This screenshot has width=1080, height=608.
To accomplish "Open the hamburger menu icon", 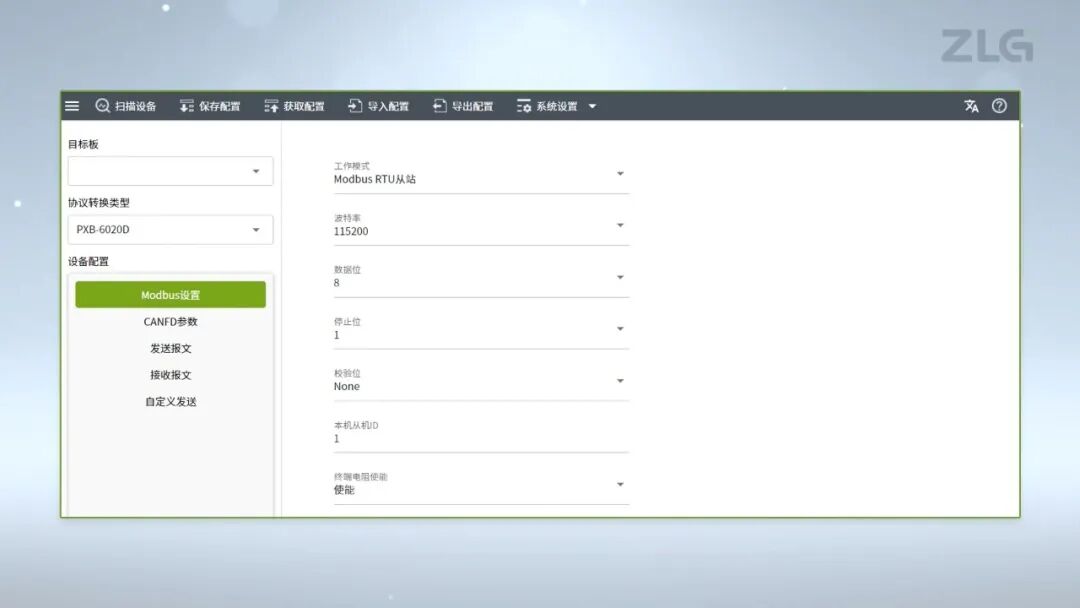I will coord(72,106).
